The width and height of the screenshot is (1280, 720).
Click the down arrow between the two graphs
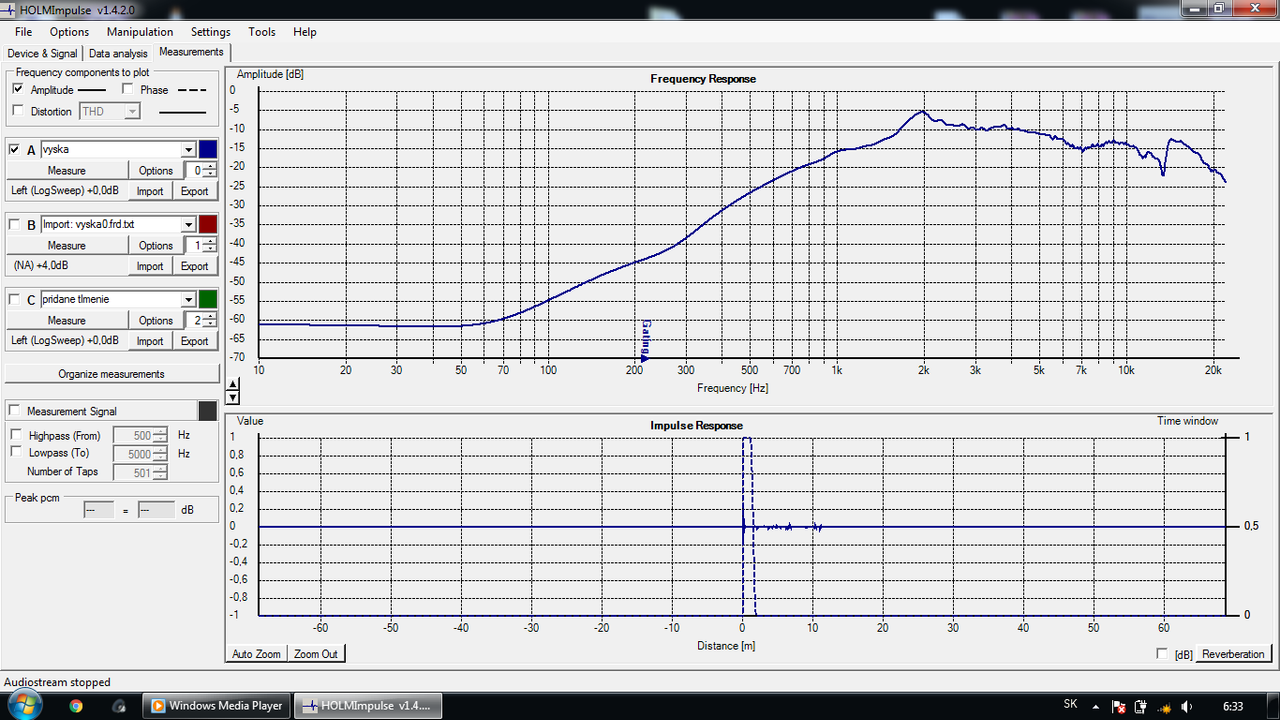[233, 396]
